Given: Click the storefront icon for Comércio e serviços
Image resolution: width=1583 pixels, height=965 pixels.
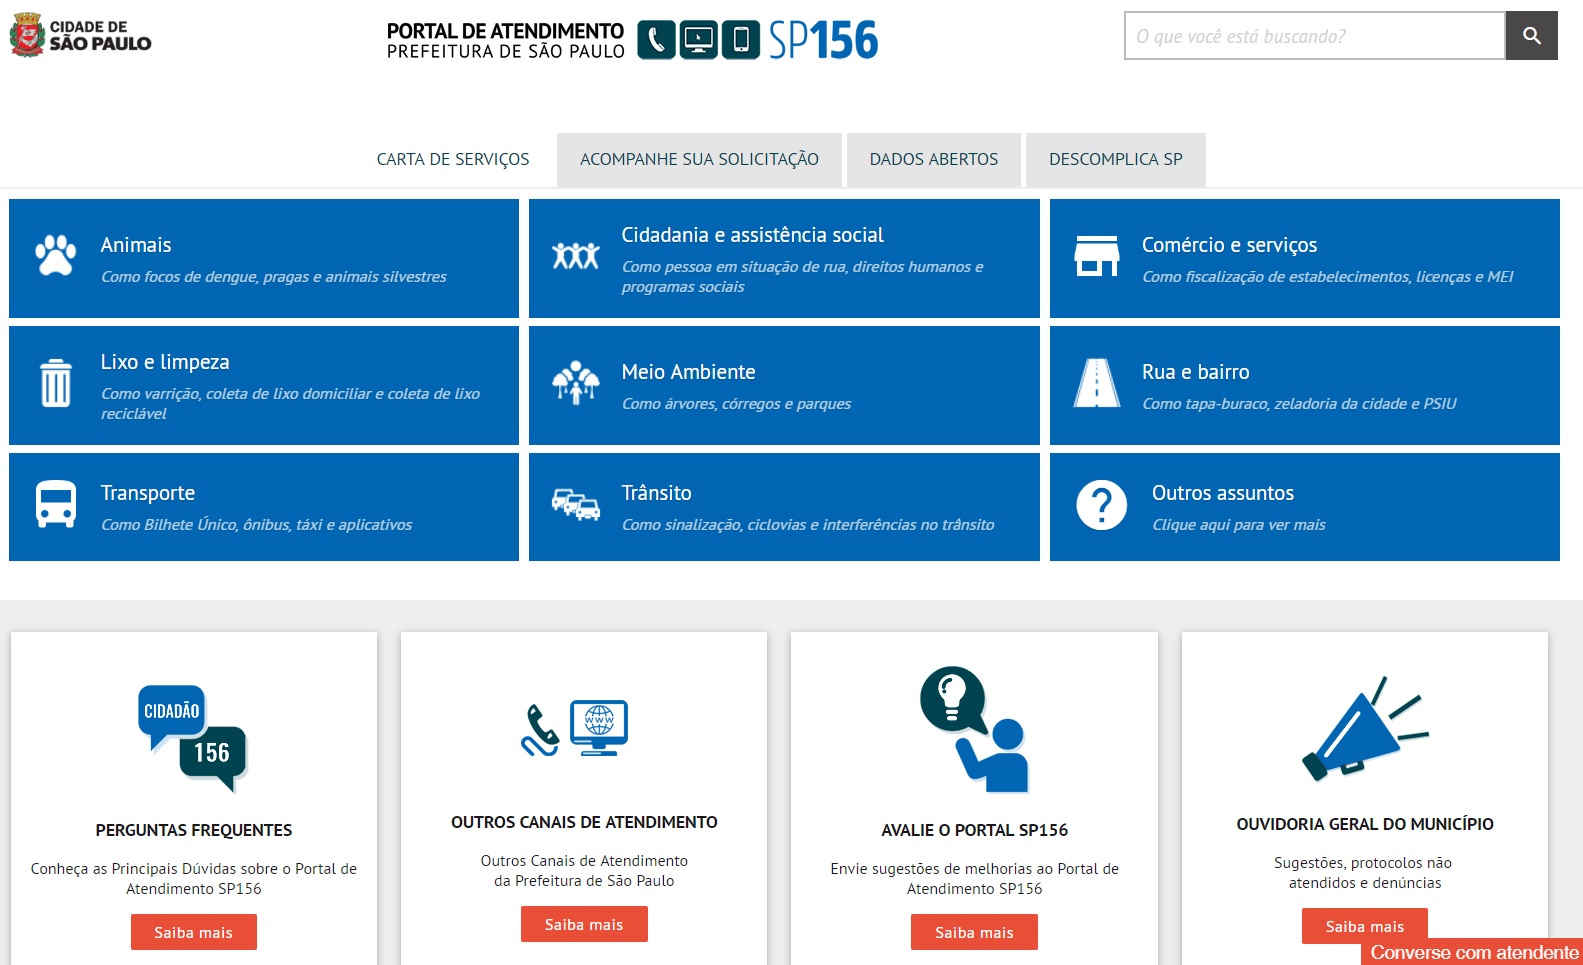Looking at the screenshot, I should point(1097,256).
